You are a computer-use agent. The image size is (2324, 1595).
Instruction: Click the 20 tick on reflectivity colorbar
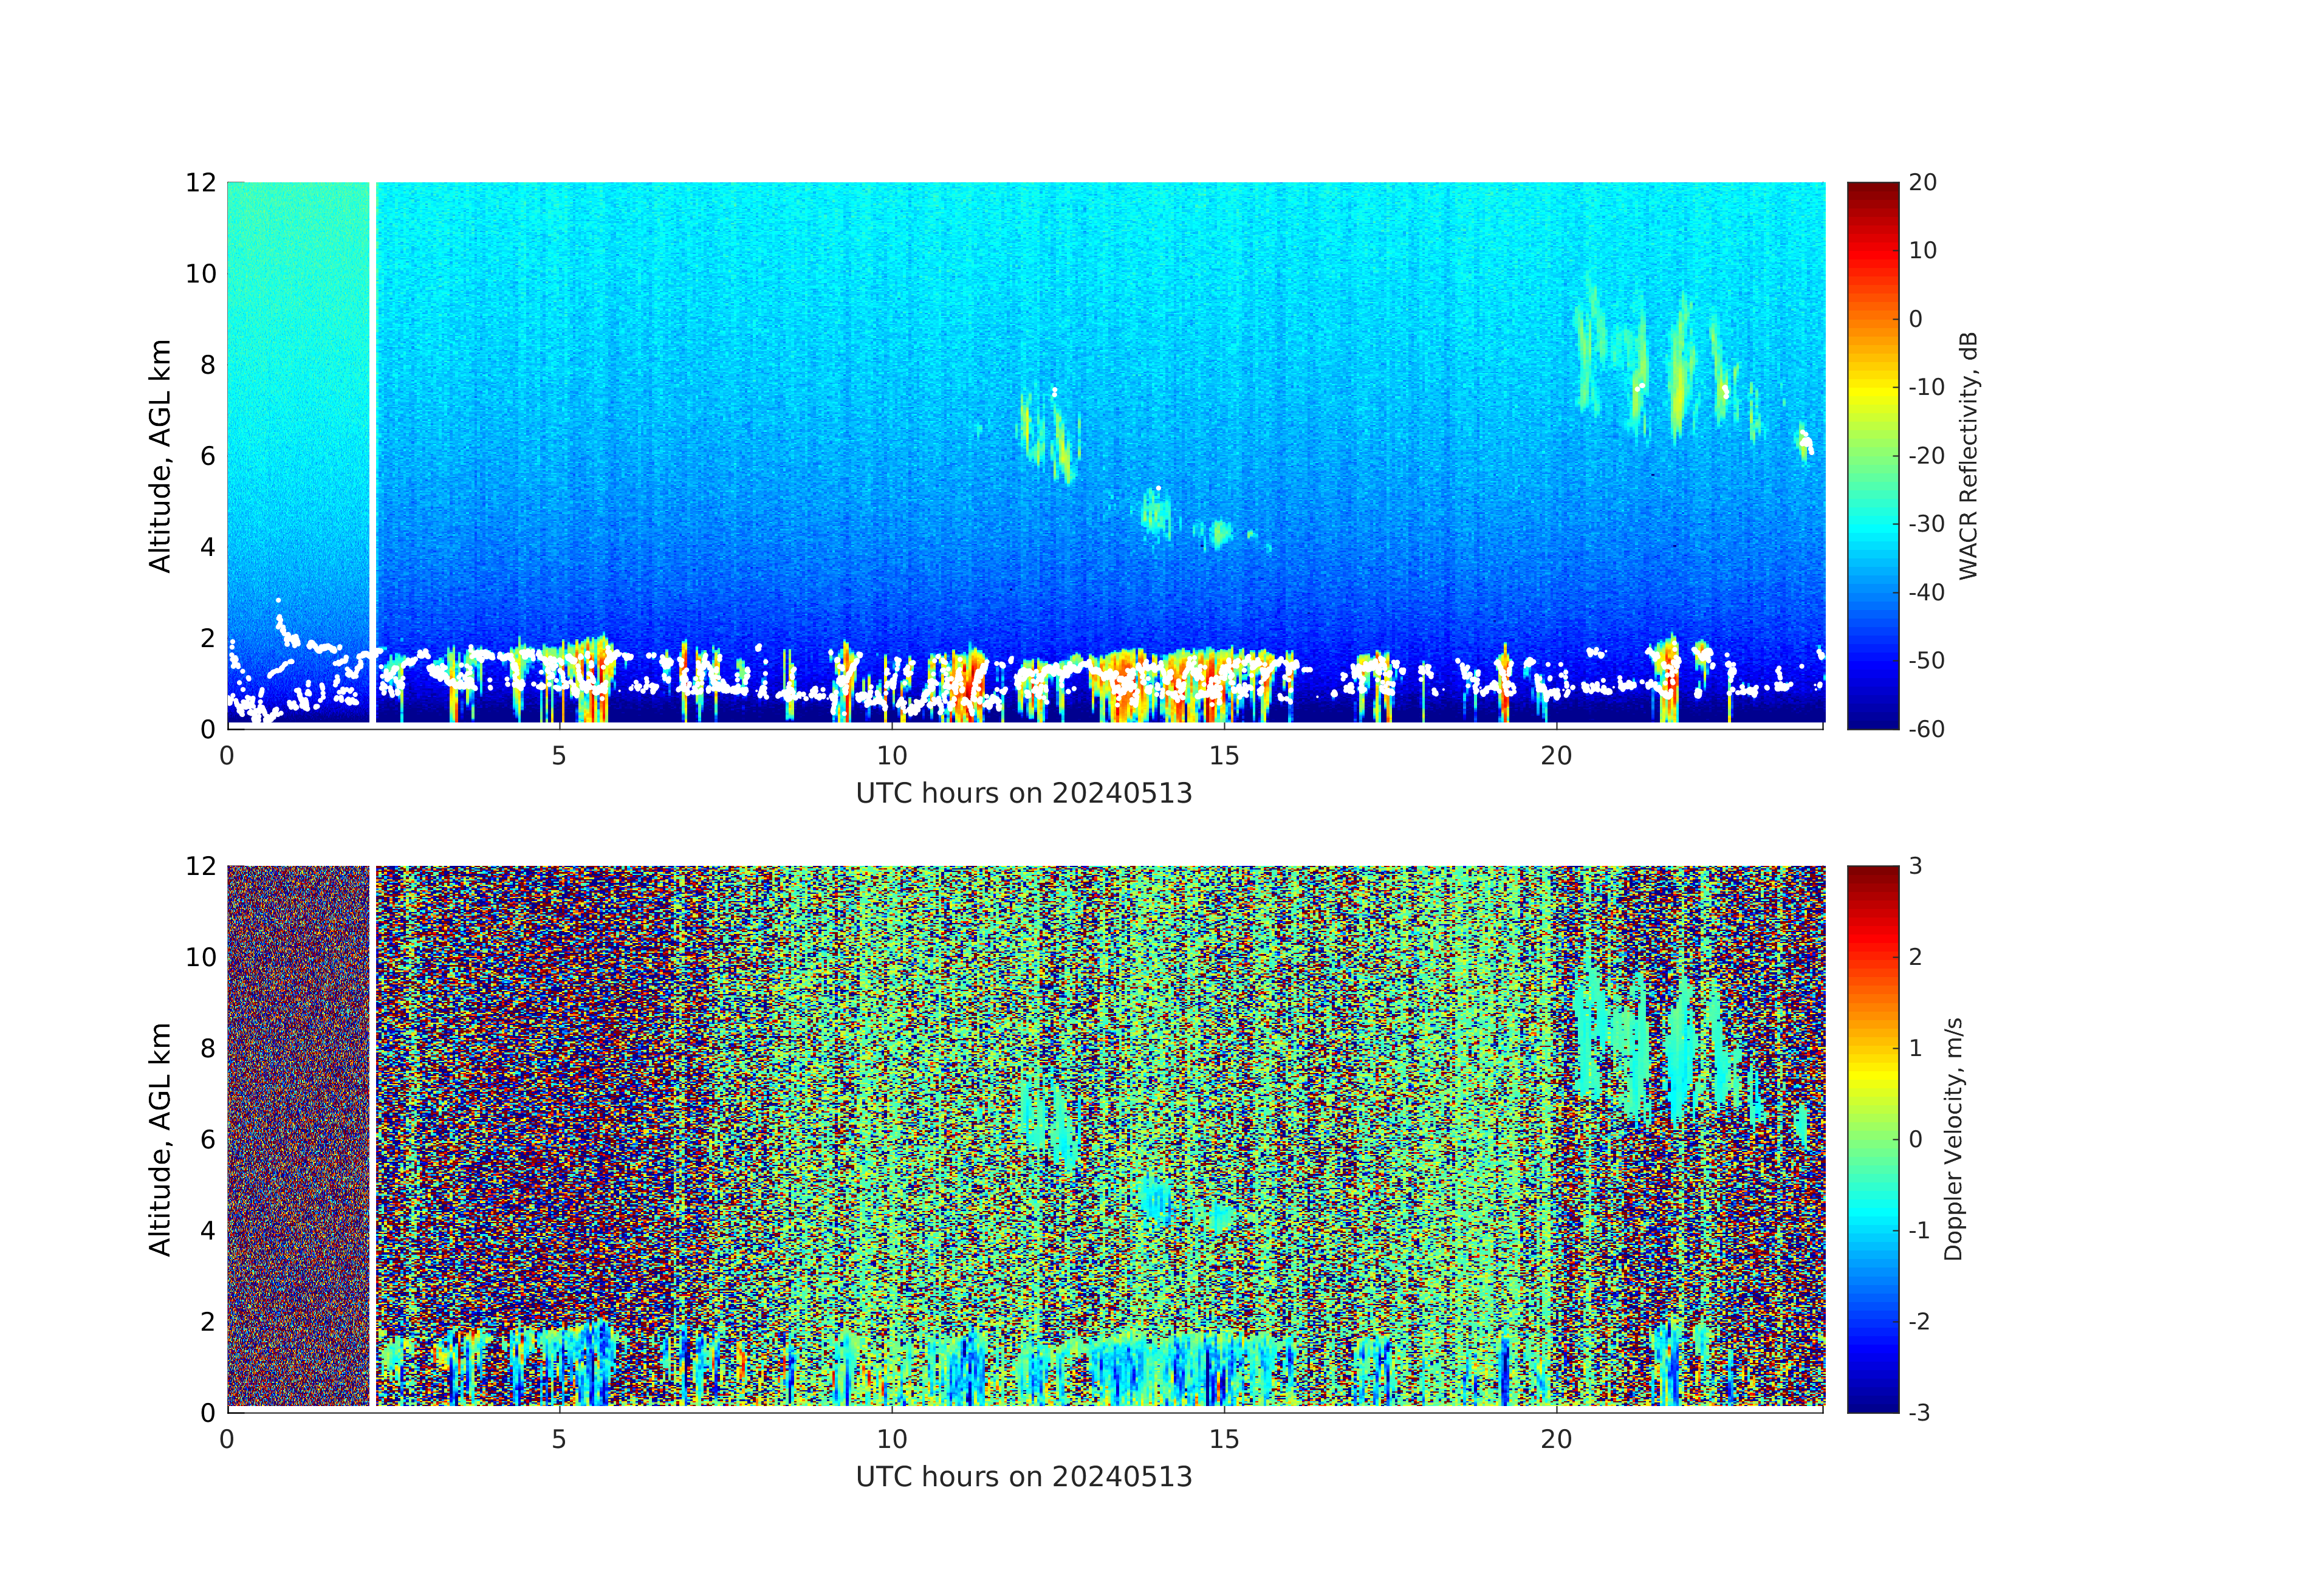pos(1922,183)
